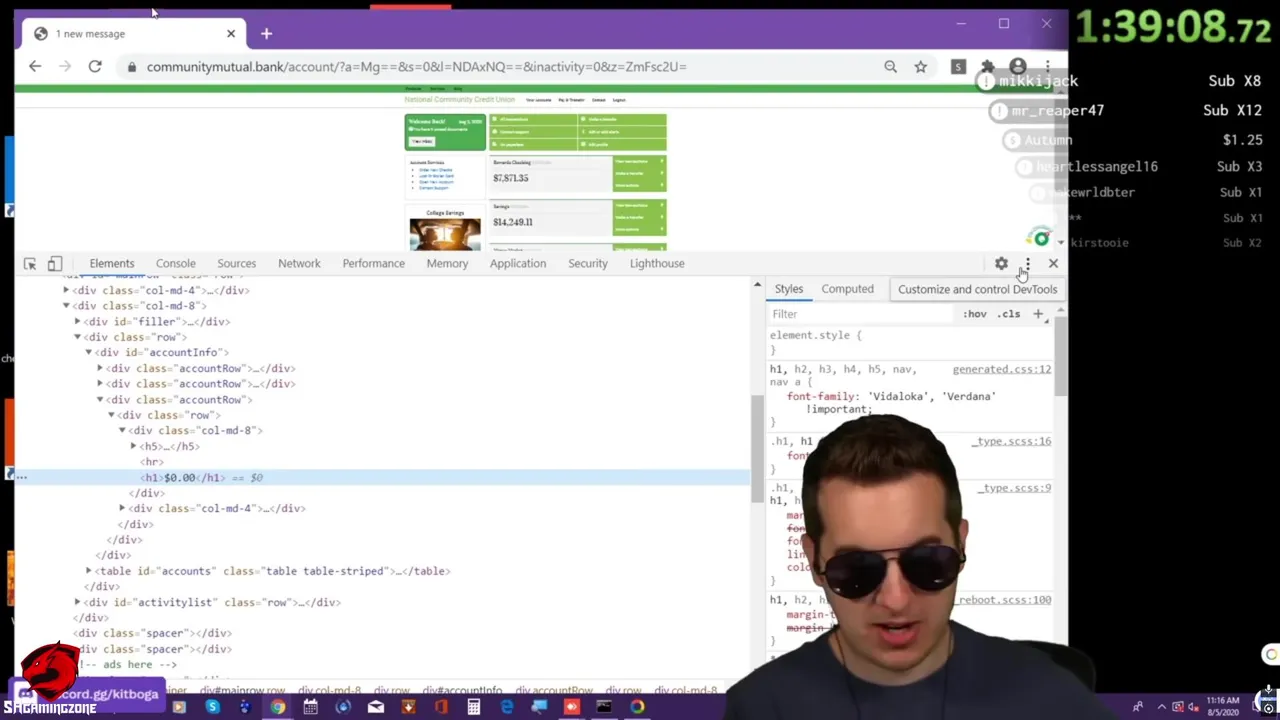Open the Network tab
The image size is (1280, 720).
click(x=299, y=264)
